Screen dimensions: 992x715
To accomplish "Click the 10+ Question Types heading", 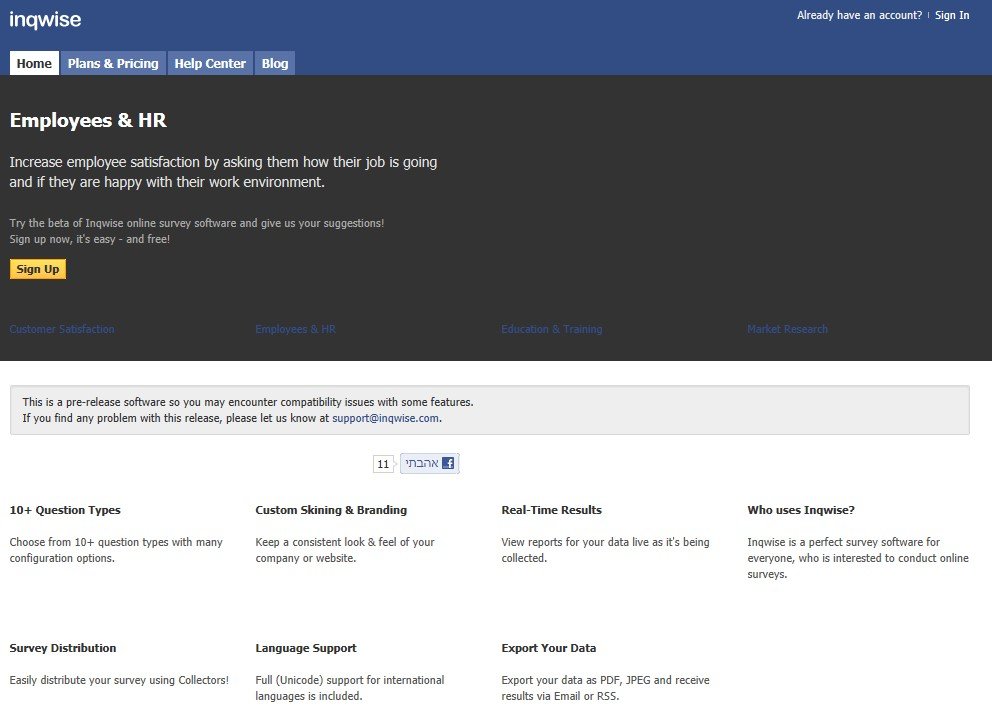I will pos(65,510).
